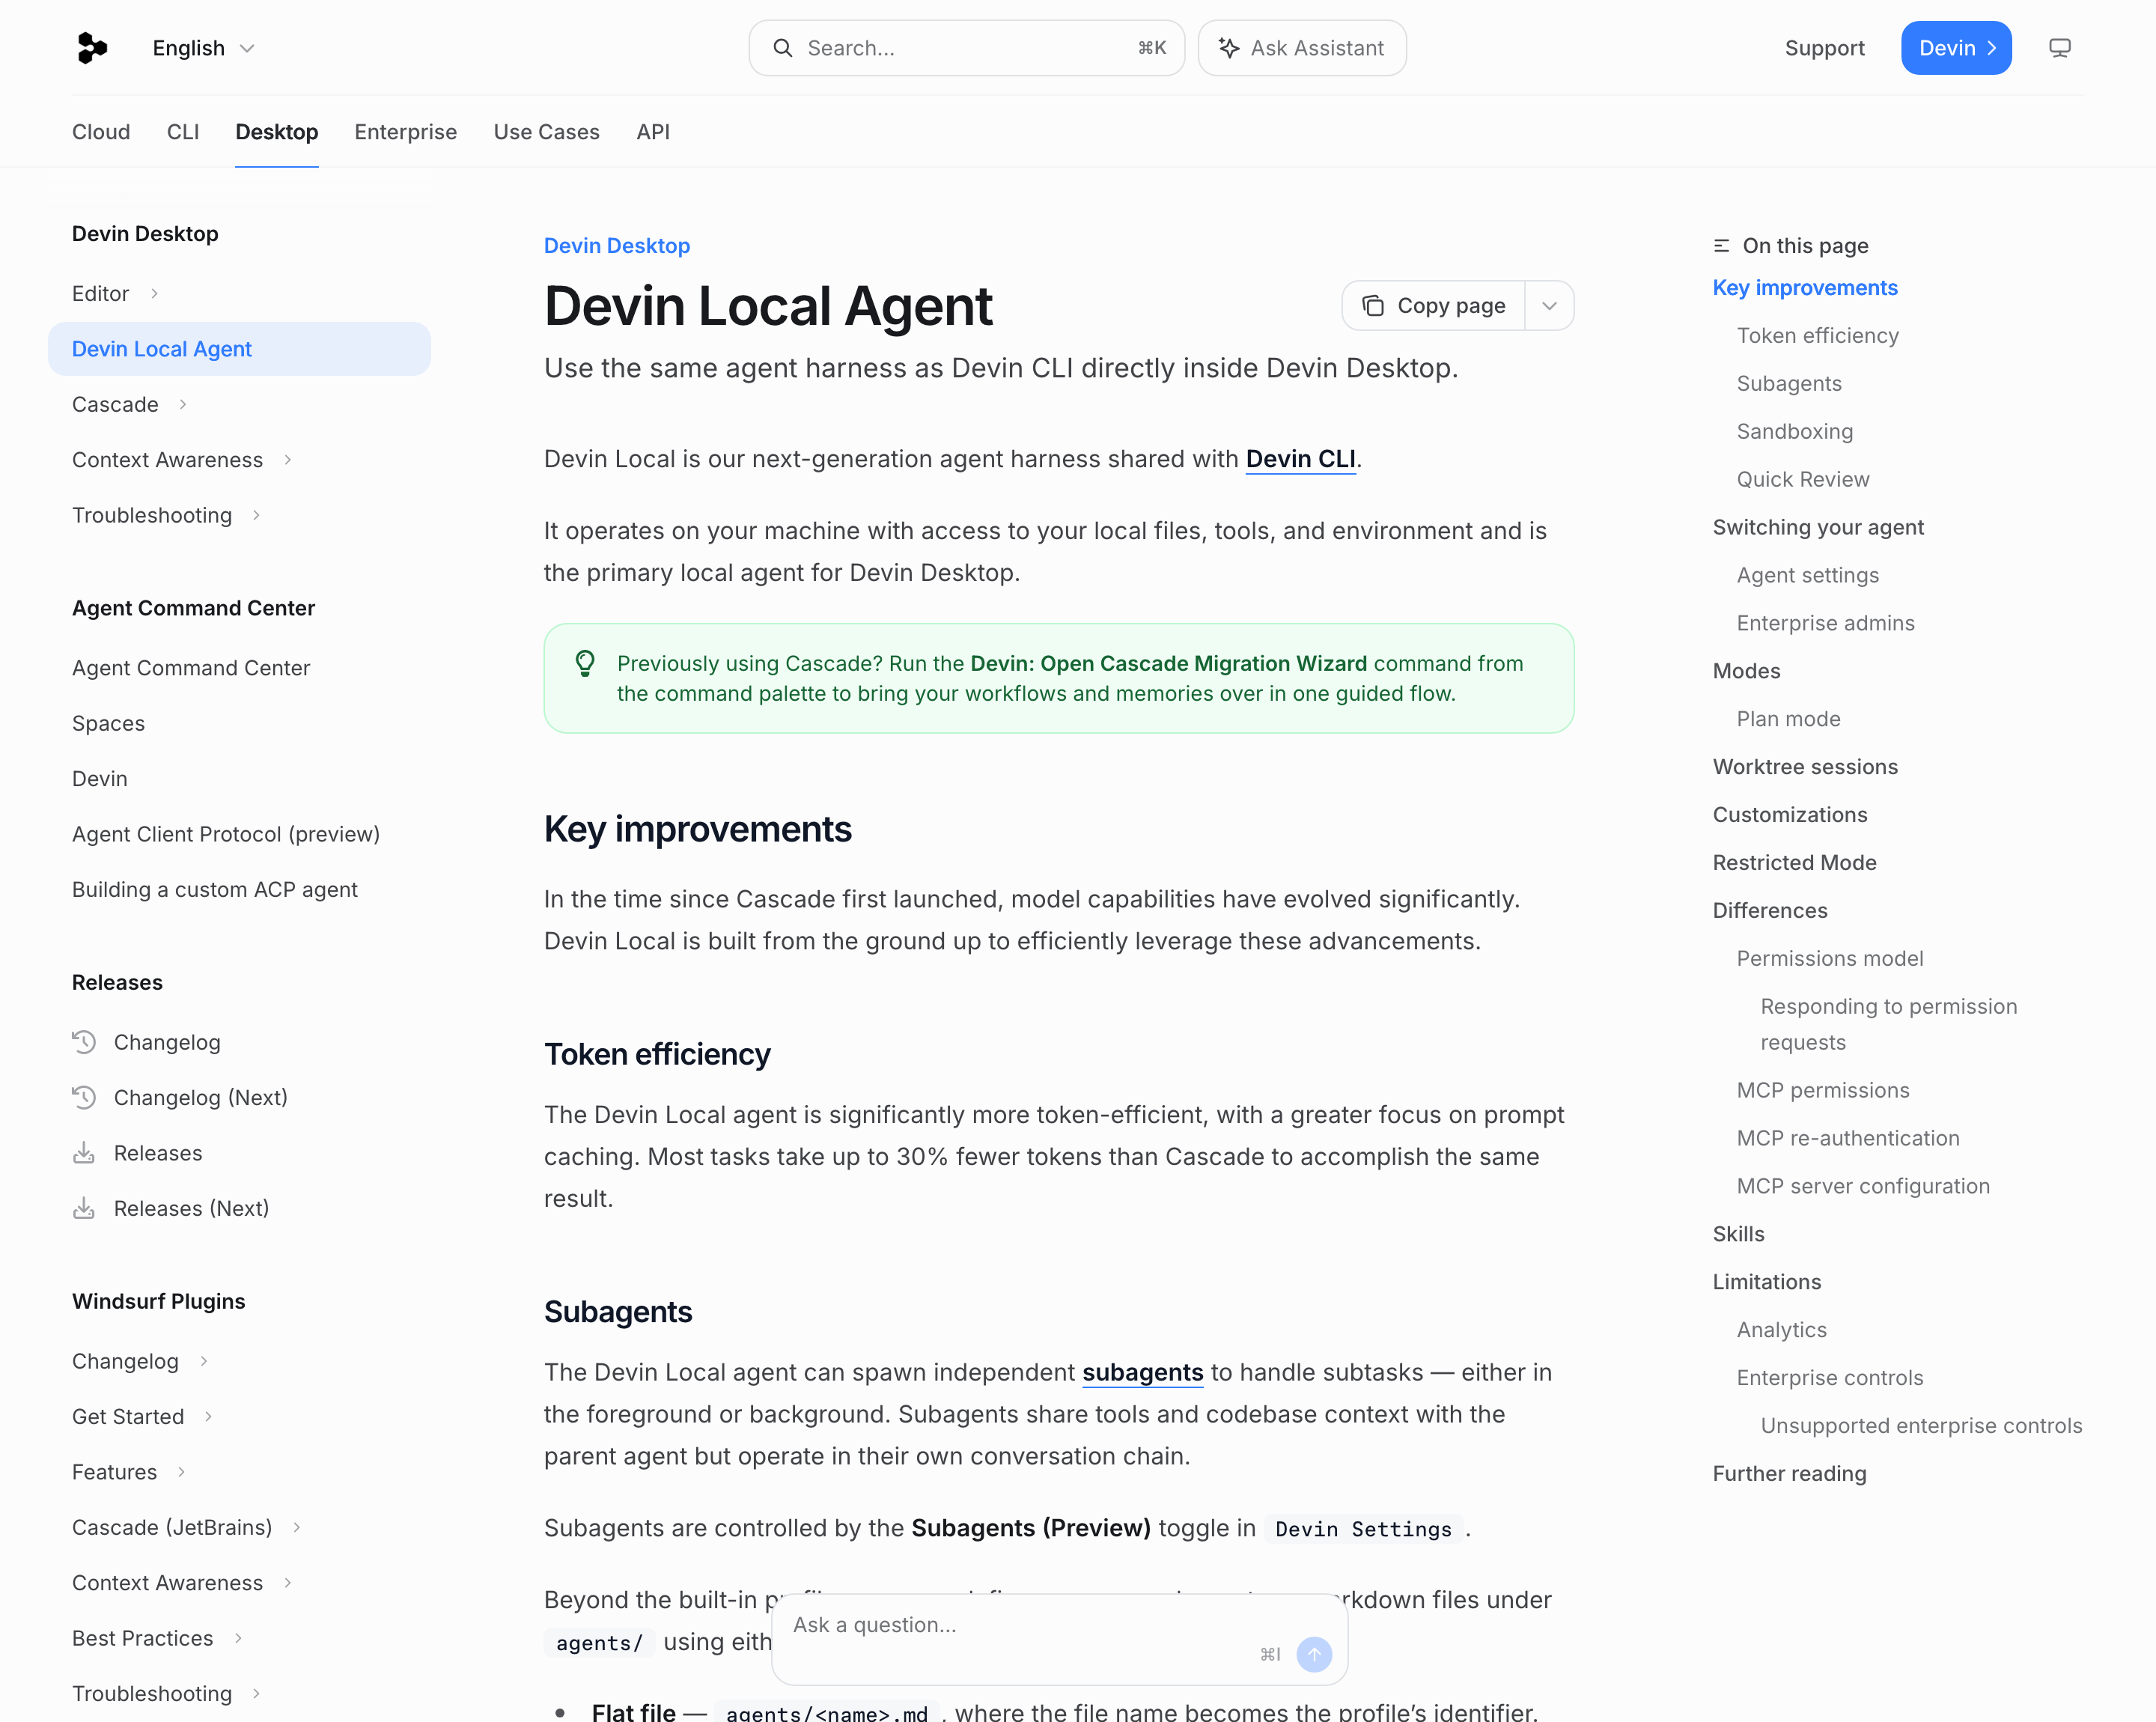The width and height of the screenshot is (2156, 1722).
Task: Follow the subagents link in text
Action: tap(1143, 1373)
